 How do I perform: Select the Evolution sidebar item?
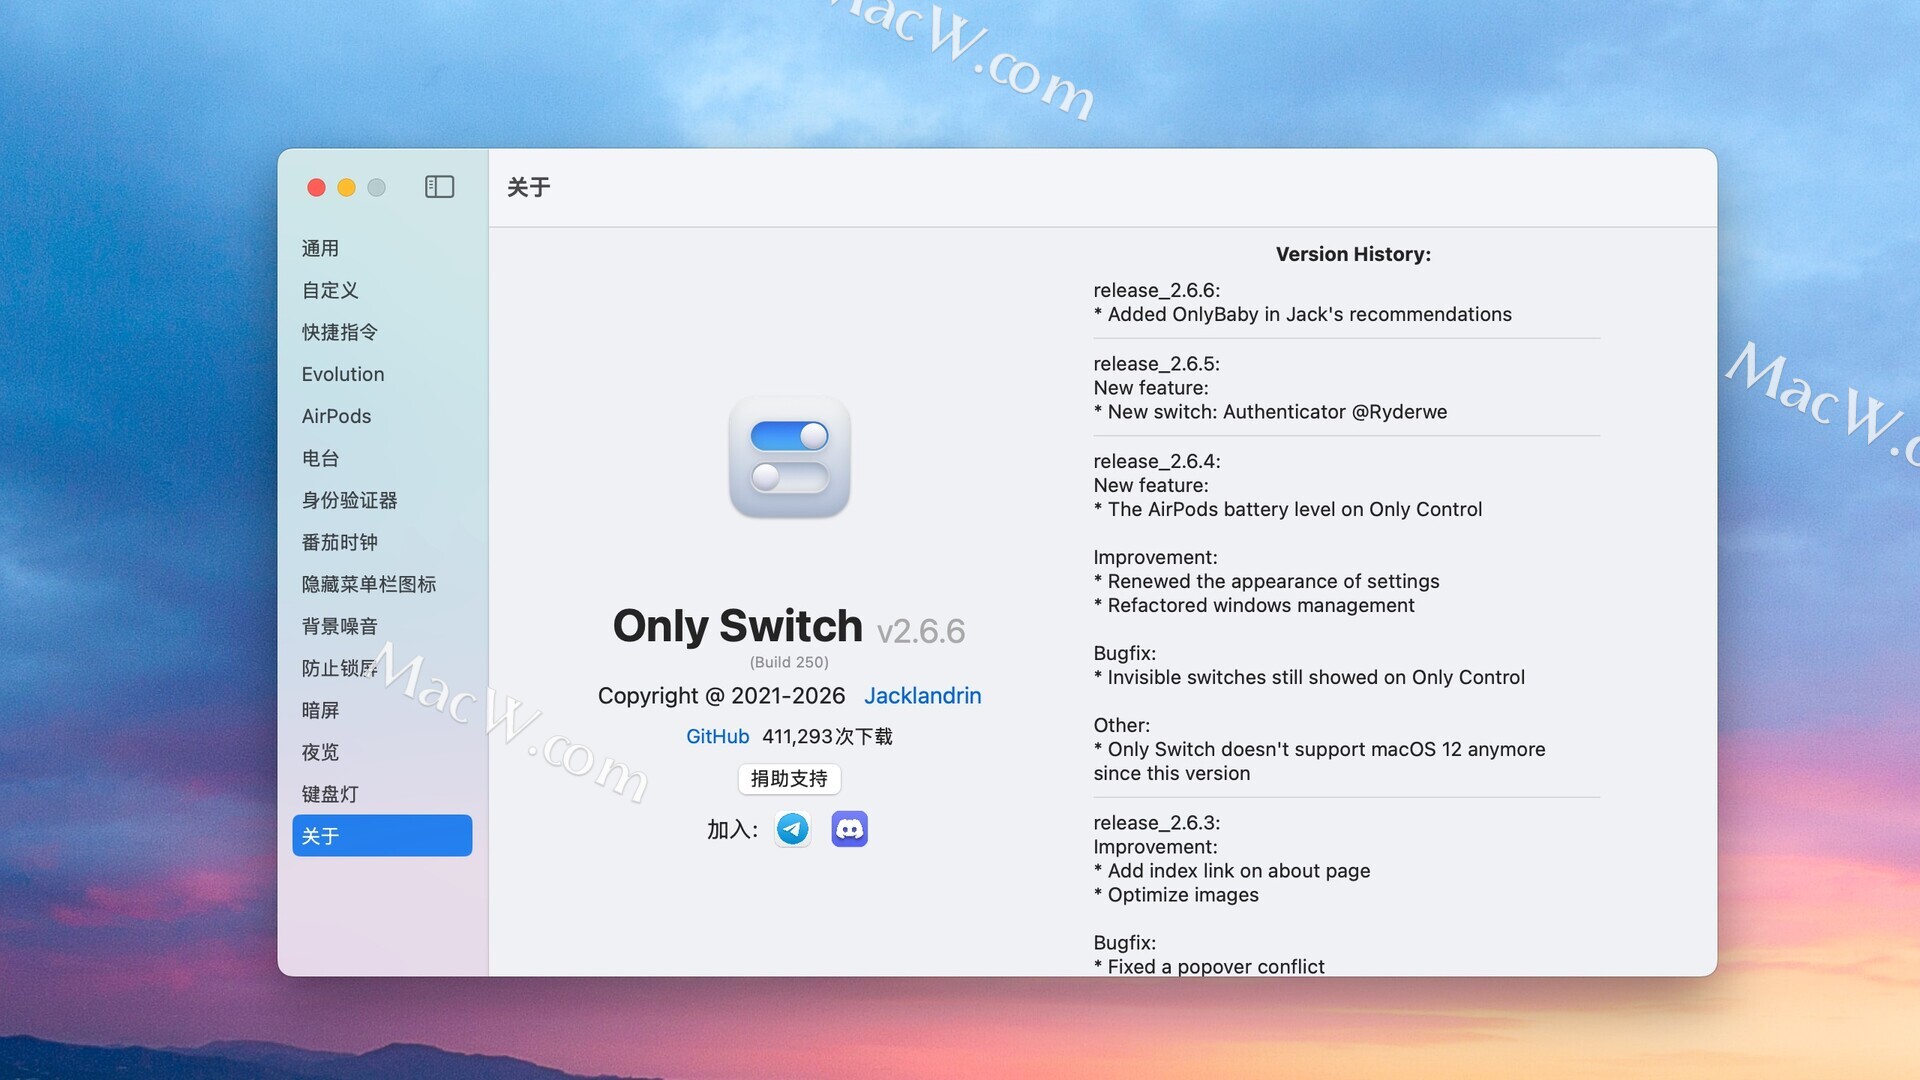coord(343,374)
